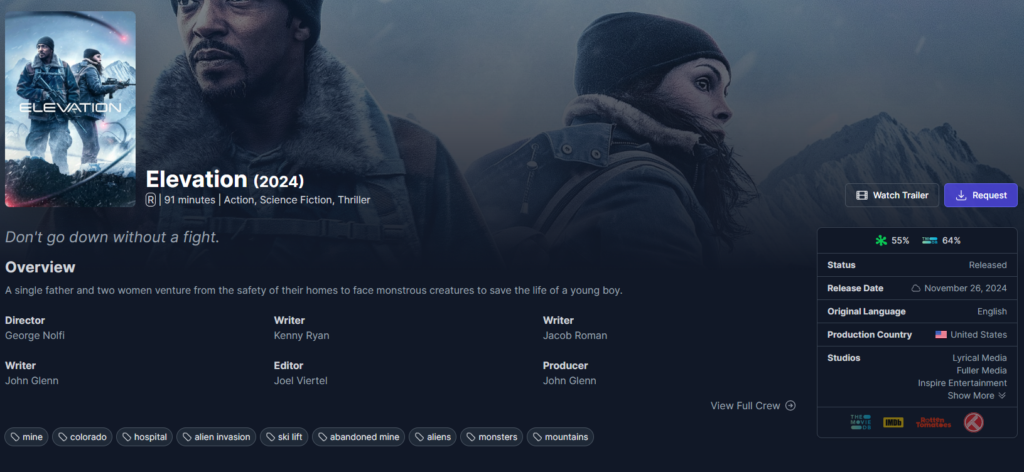Click the R rating badge icon

(150, 200)
